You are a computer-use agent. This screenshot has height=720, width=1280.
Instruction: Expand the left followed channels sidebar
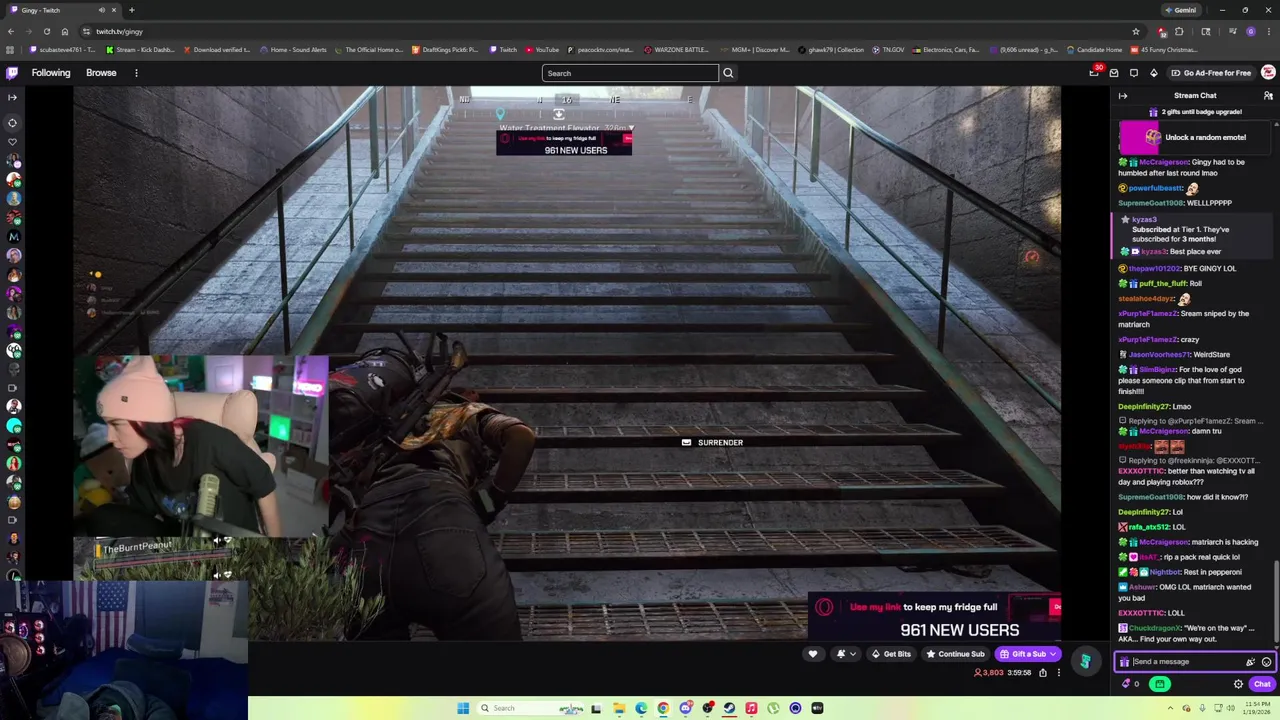pos(12,97)
